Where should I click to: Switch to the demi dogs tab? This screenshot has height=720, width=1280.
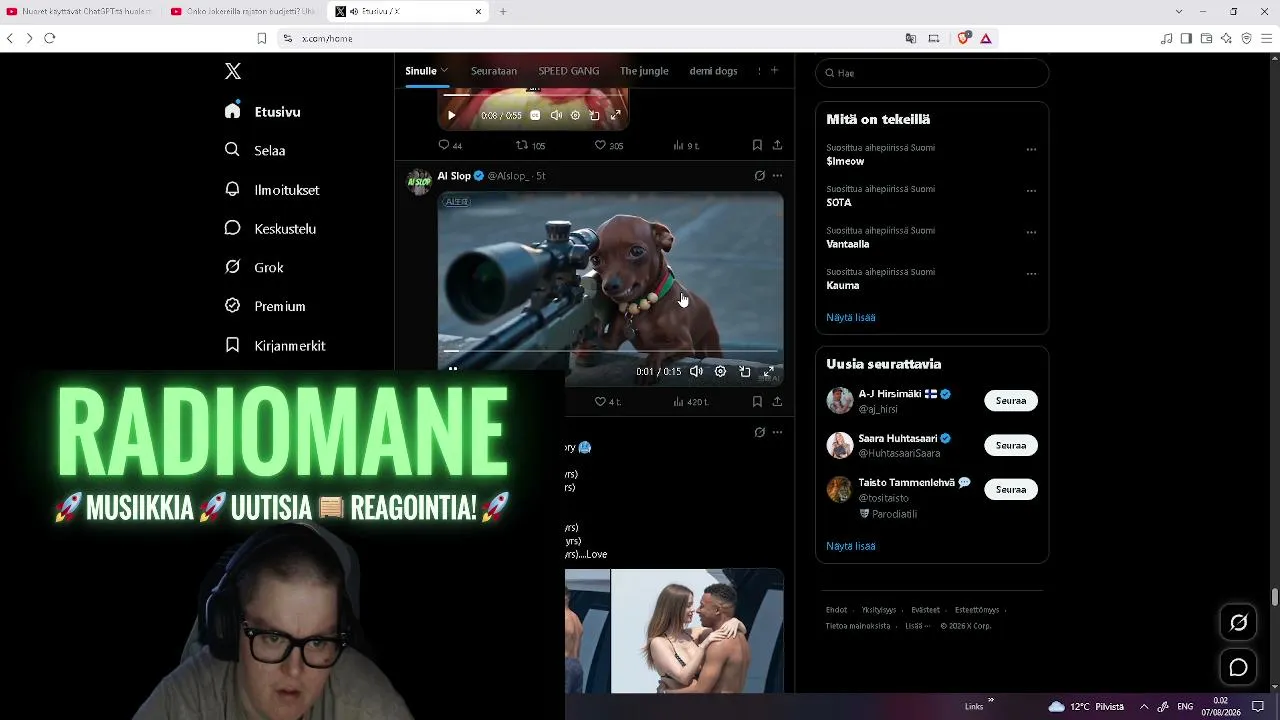click(713, 71)
